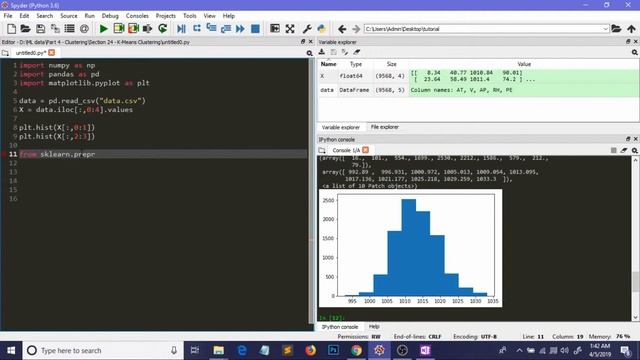Browse for a working directory
This screenshot has width=640, height=360.
pos(616,29)
